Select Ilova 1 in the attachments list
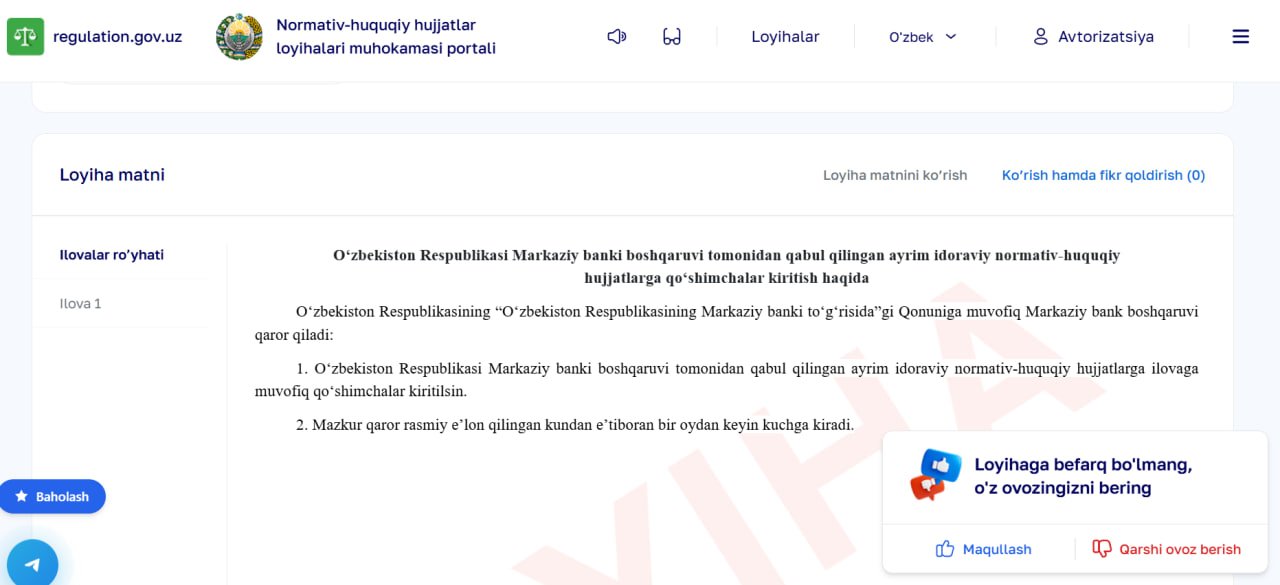Viewport: 1280px width, 585px height. click(81, 303)
